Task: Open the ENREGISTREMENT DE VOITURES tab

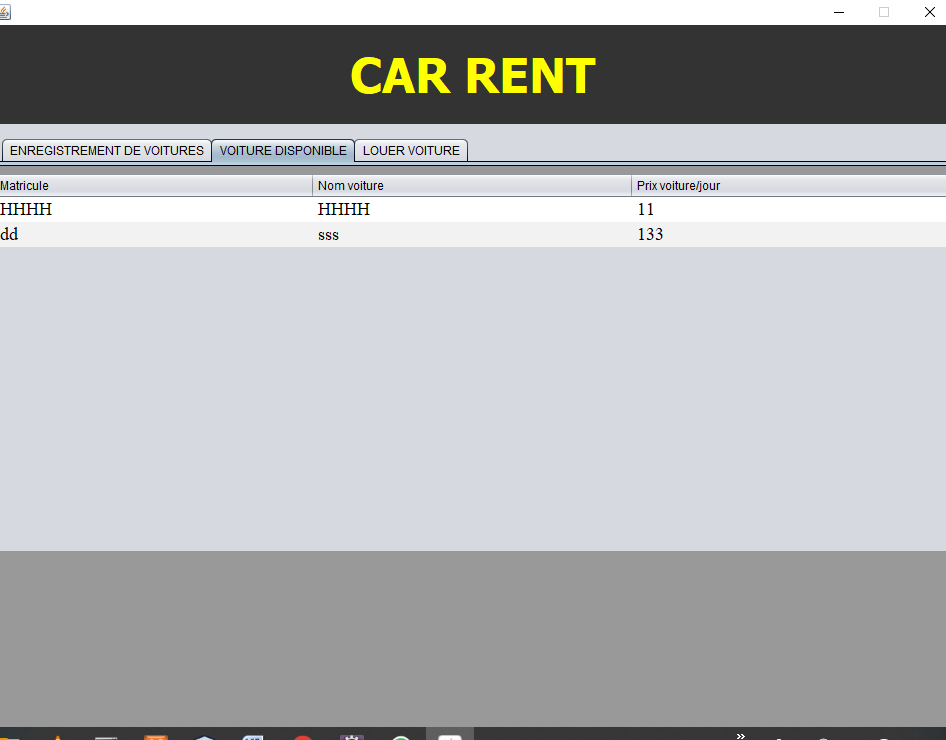Action: 106,151
